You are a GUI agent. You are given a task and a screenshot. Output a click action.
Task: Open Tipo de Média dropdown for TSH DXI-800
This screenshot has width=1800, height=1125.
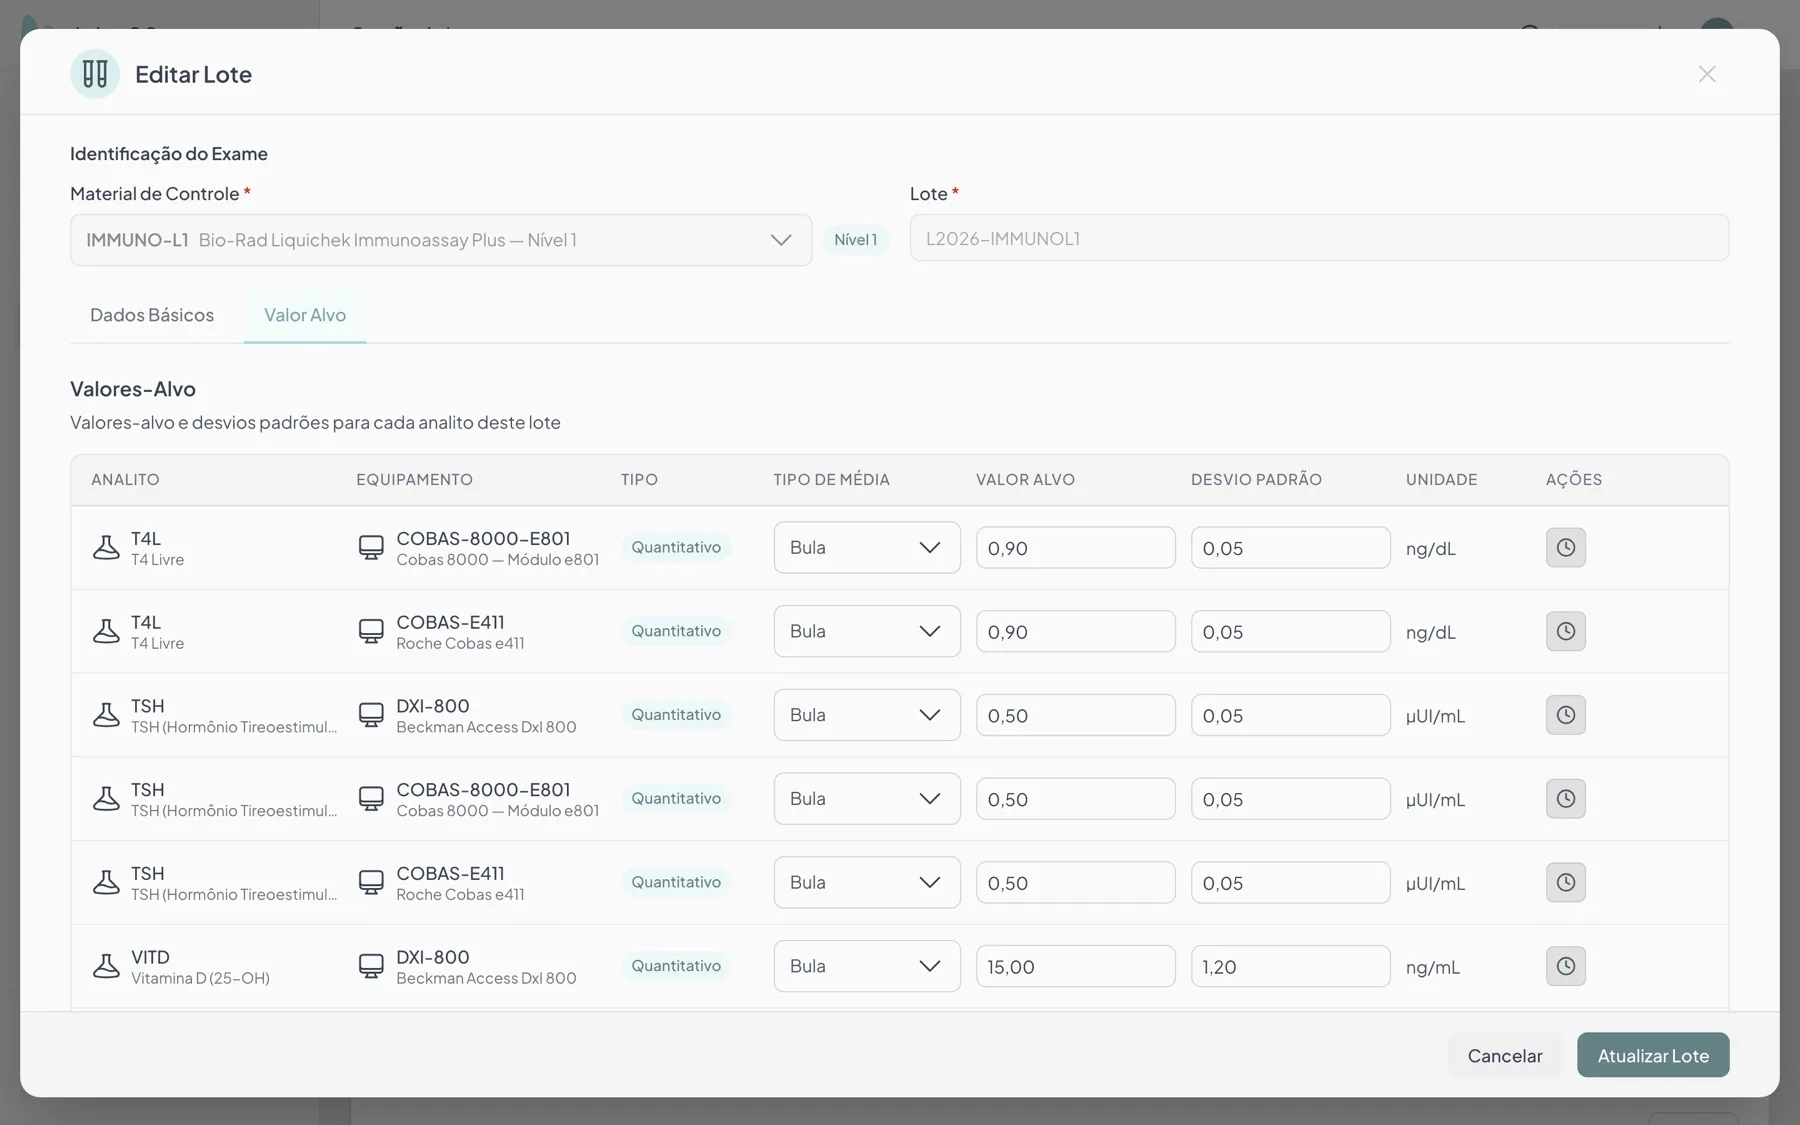(x=867, y=715)
